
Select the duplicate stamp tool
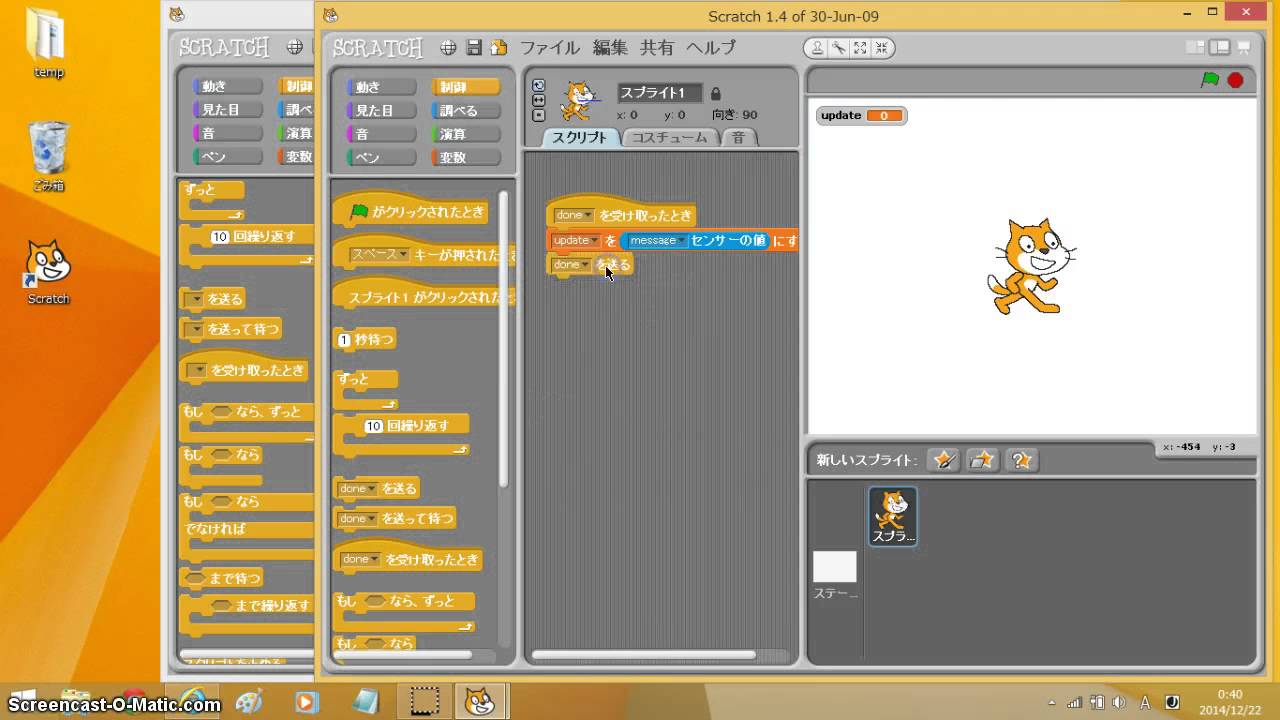pyautogui.click(x=818, y=47)
